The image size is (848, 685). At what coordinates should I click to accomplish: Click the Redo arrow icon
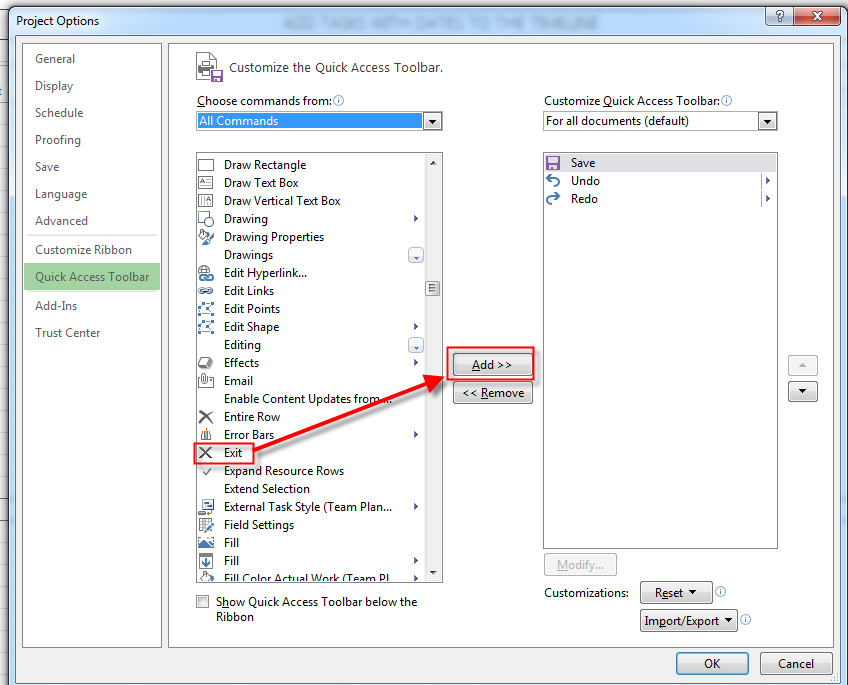tap(554, 199)
